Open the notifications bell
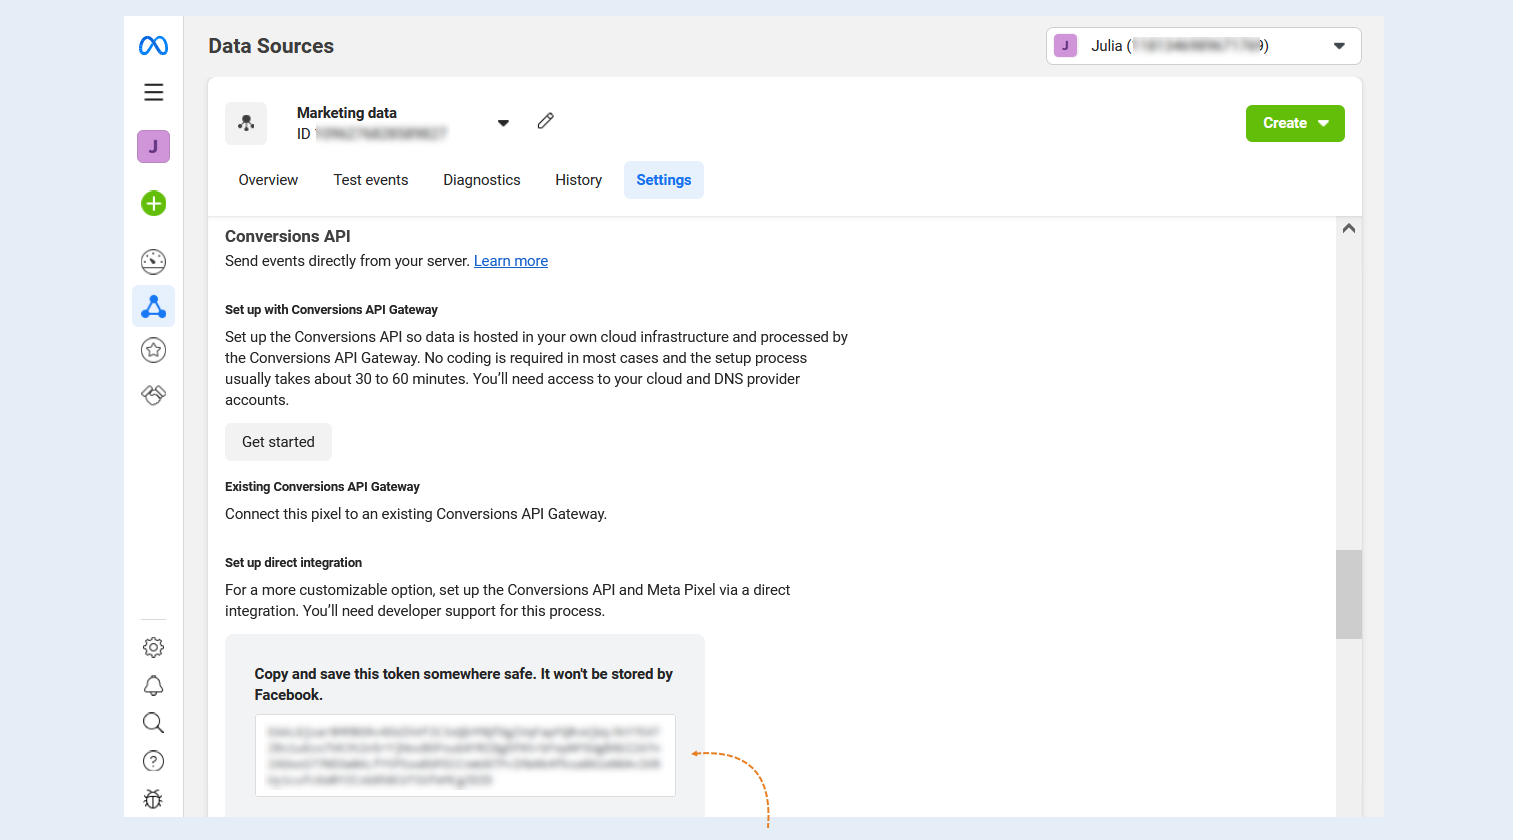The height and width of the screenshot is (840, 1513). pyautogui.click(x=153, y=685)
